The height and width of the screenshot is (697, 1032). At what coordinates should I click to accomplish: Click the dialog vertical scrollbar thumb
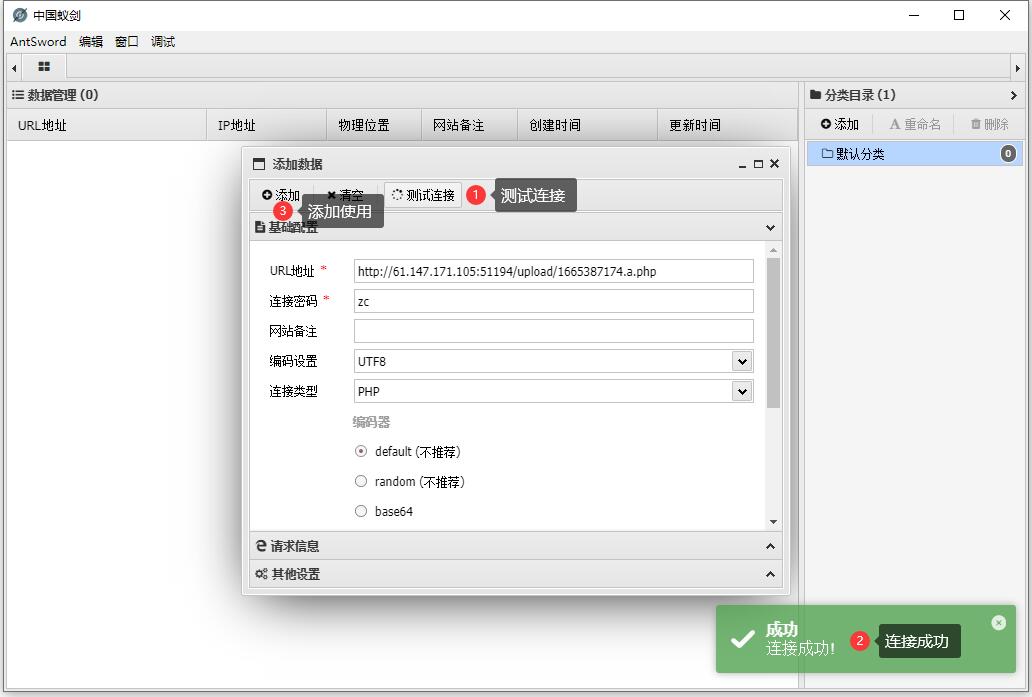click(773, 332)
